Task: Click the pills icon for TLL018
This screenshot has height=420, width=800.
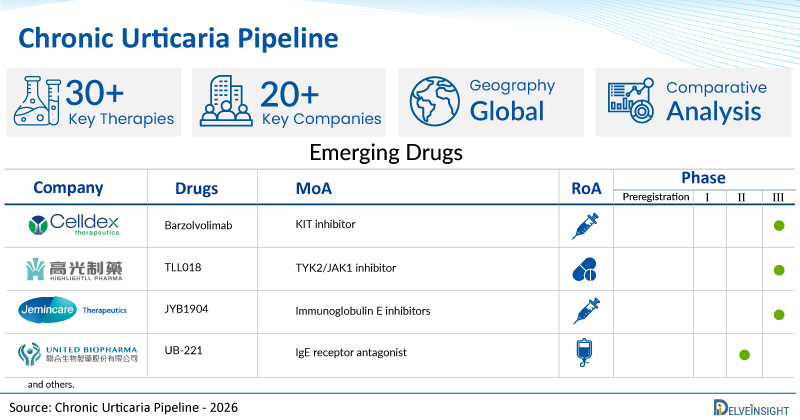Action: coord(585,269)
